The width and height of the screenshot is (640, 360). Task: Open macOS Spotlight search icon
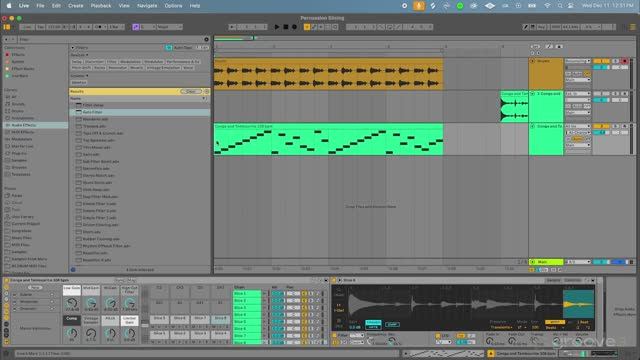click(560, 6)
